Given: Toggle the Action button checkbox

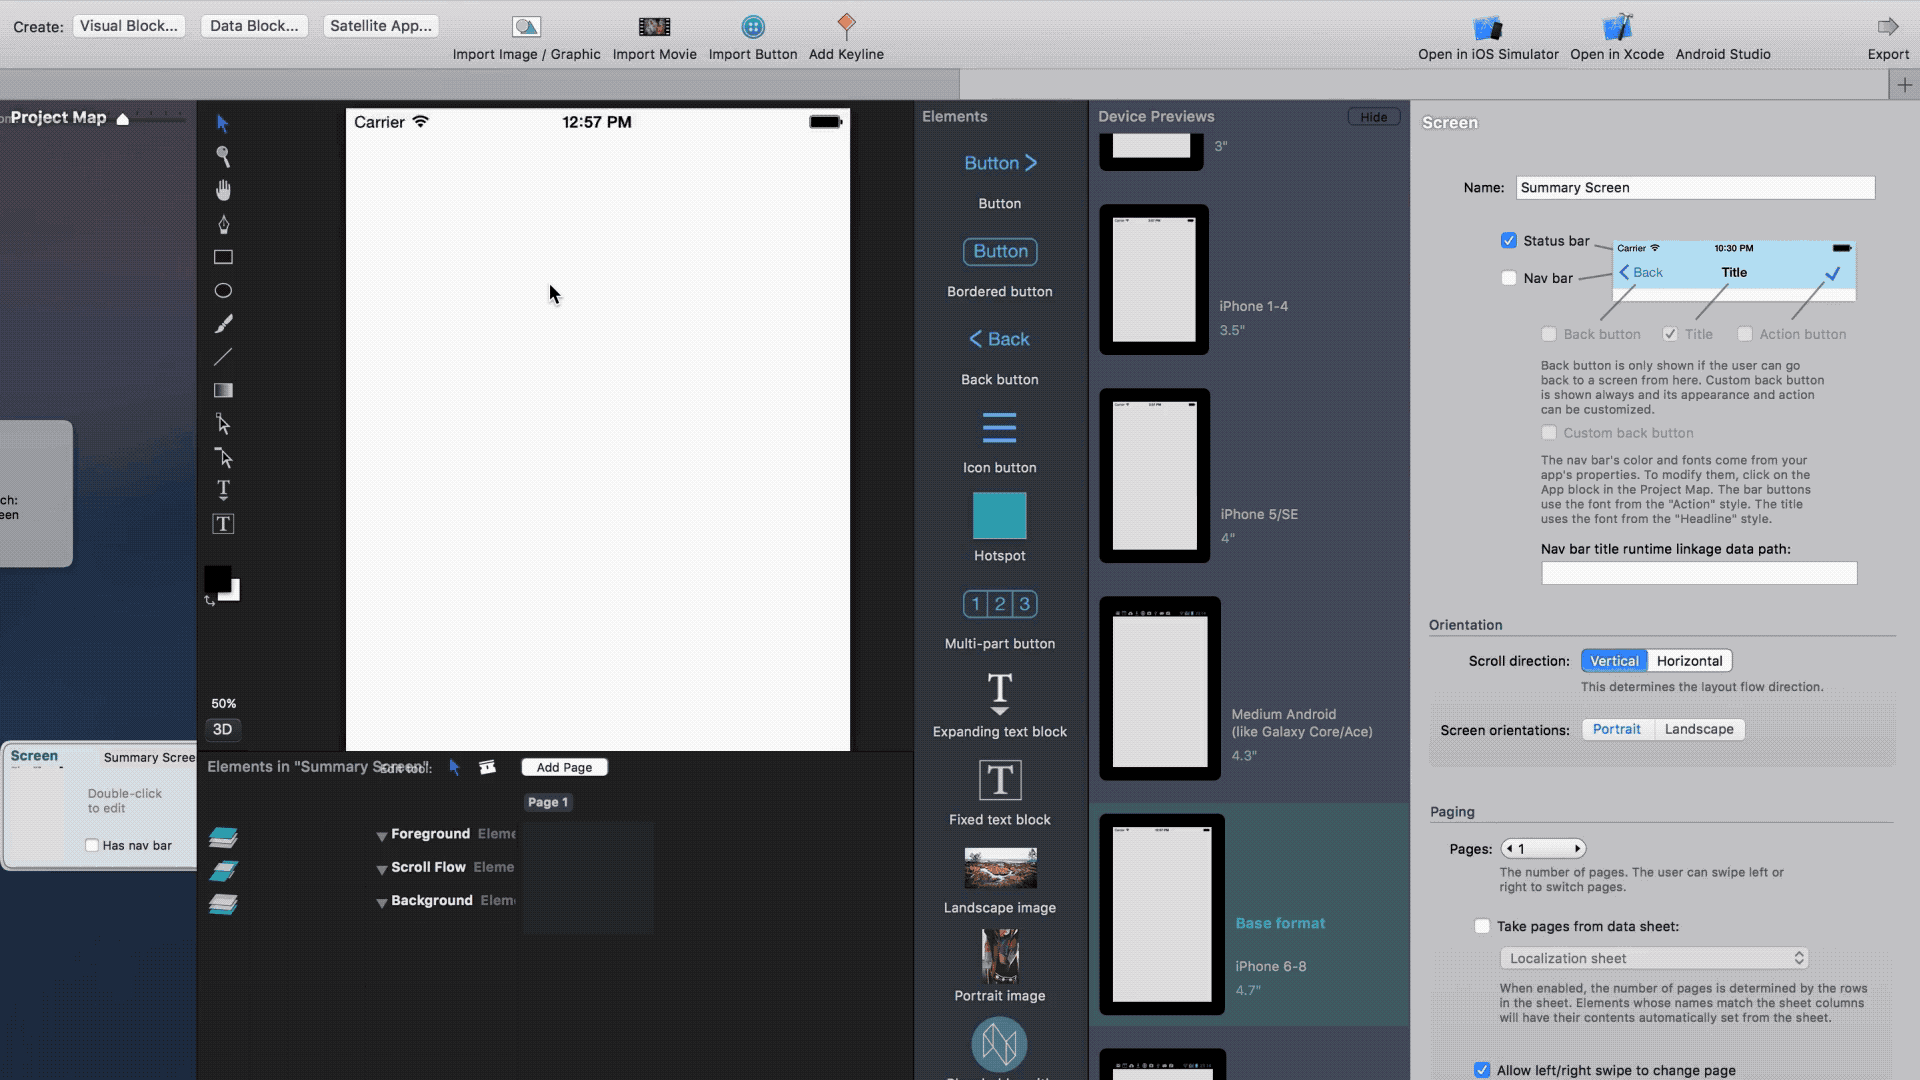Looking at the screenshot, I should (1745, 334).
